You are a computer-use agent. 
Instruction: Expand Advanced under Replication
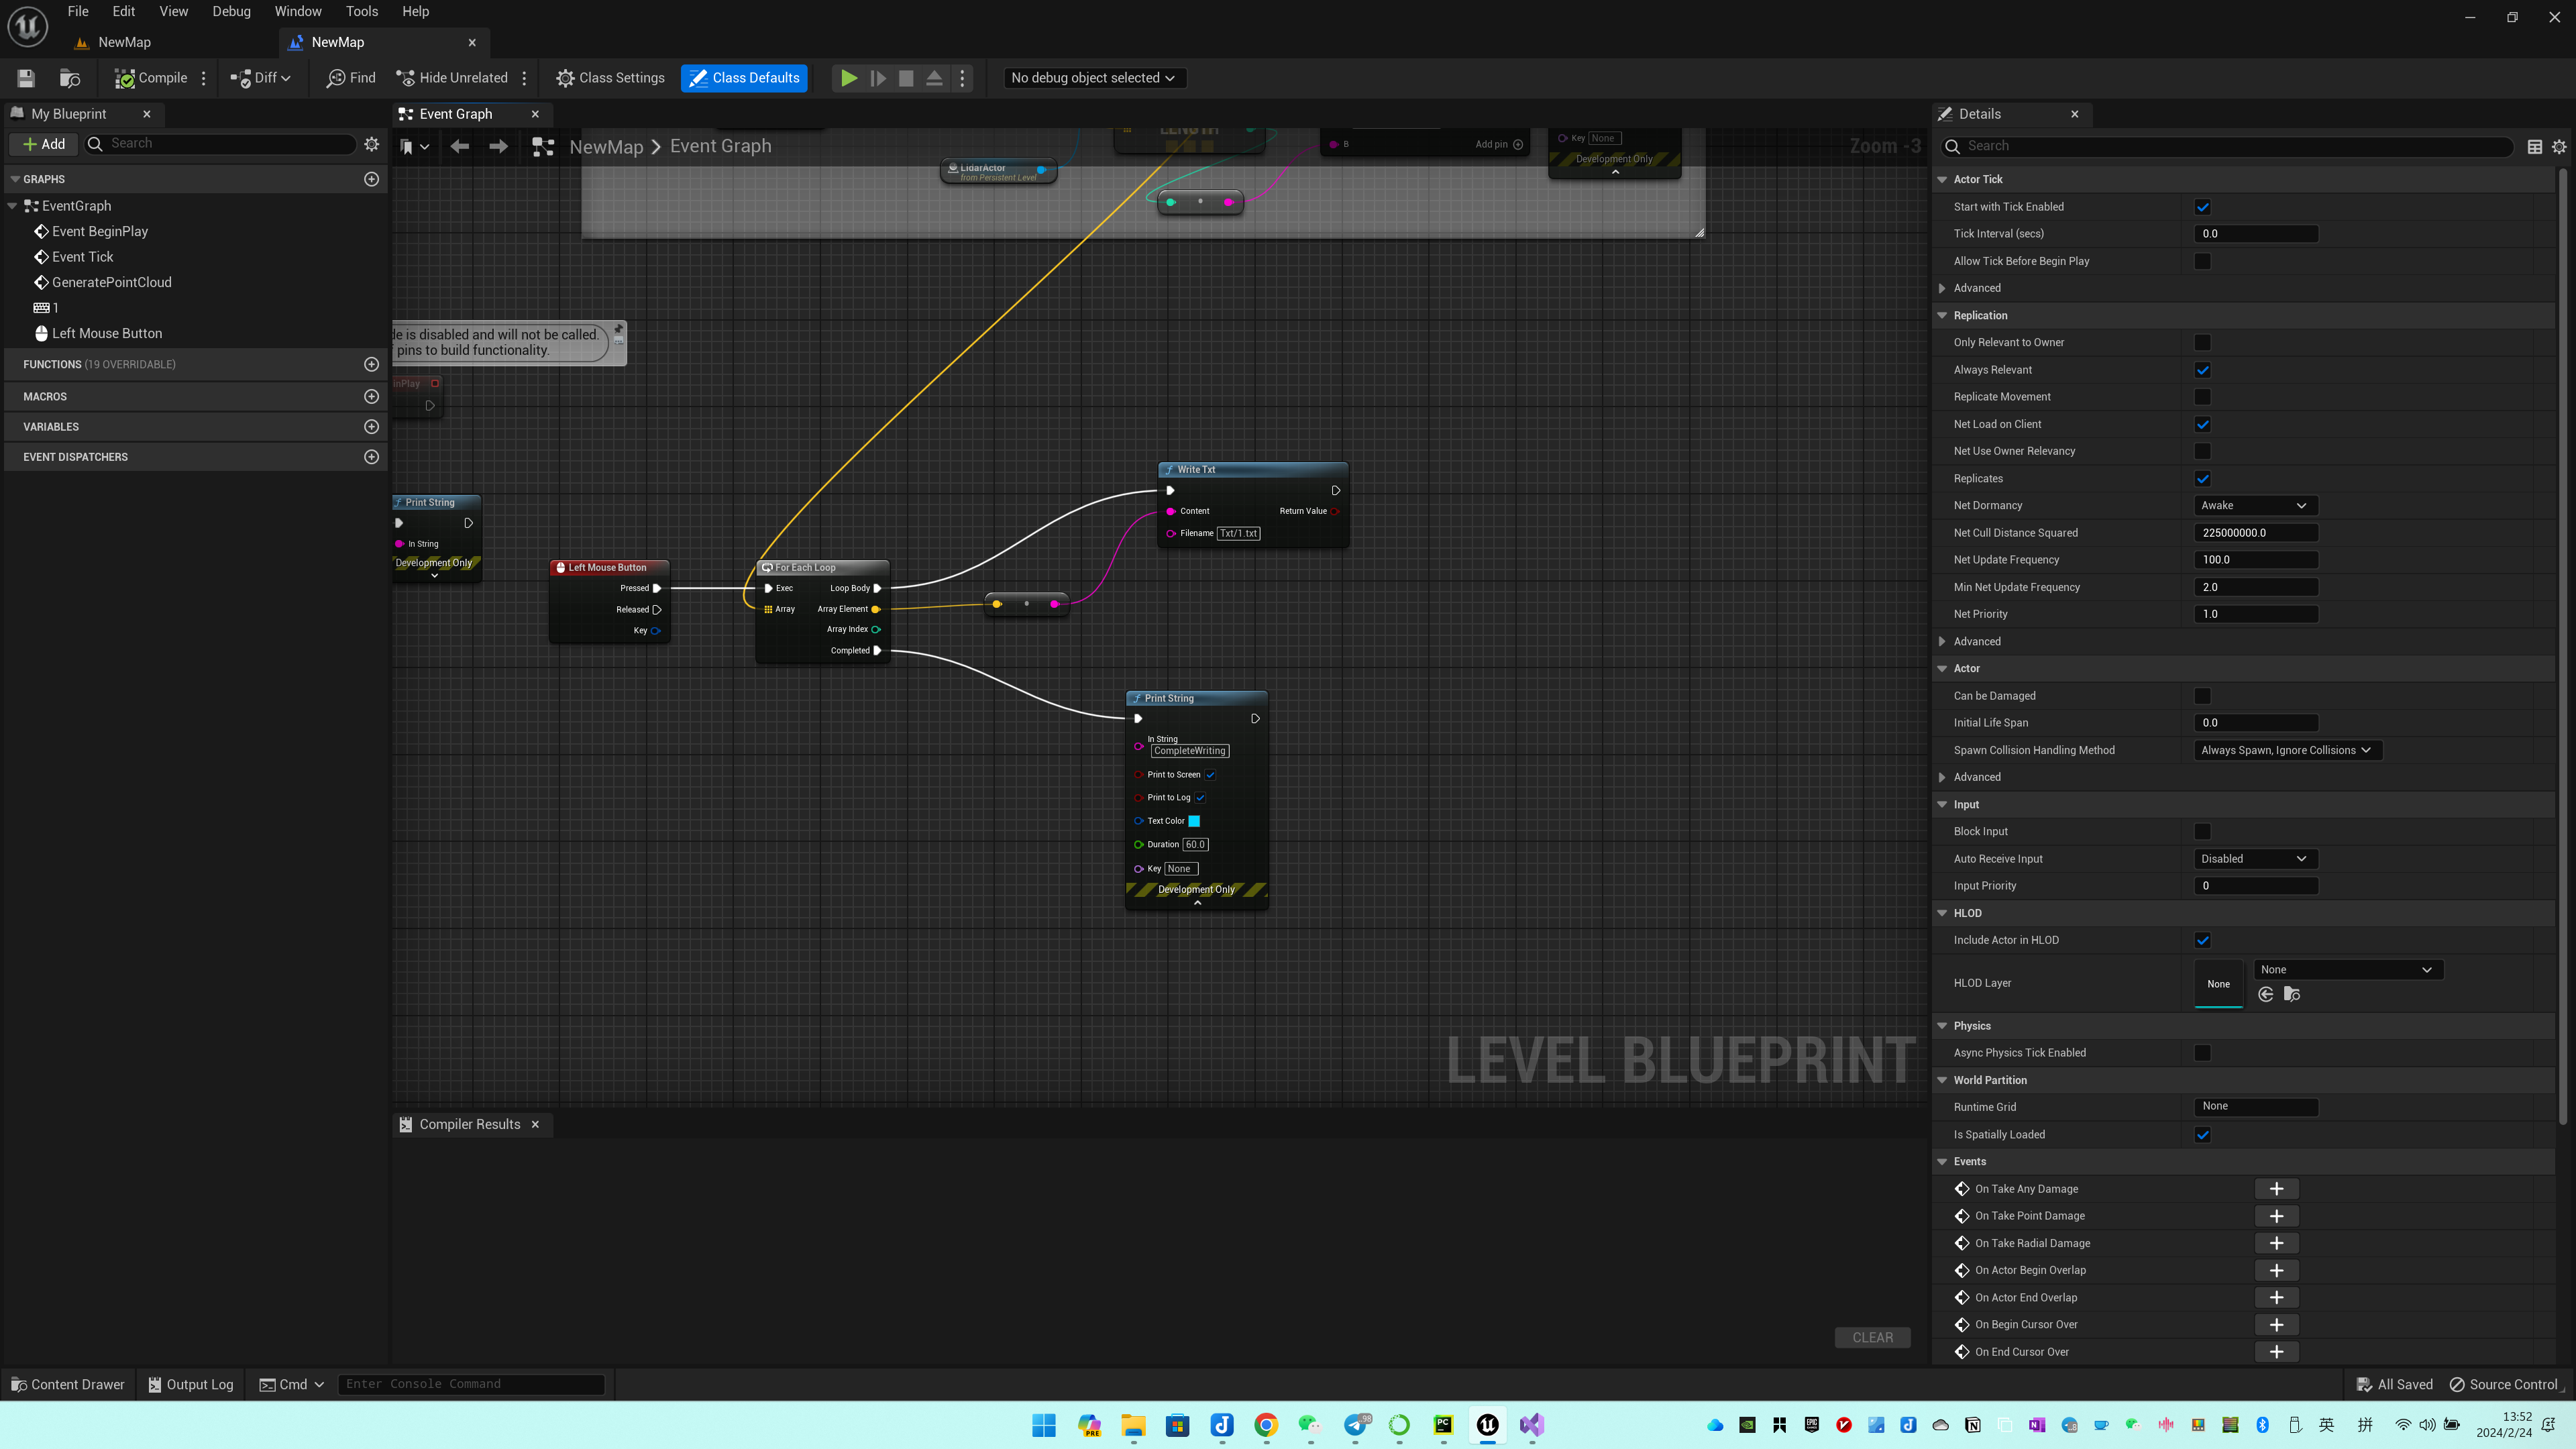1942,642
